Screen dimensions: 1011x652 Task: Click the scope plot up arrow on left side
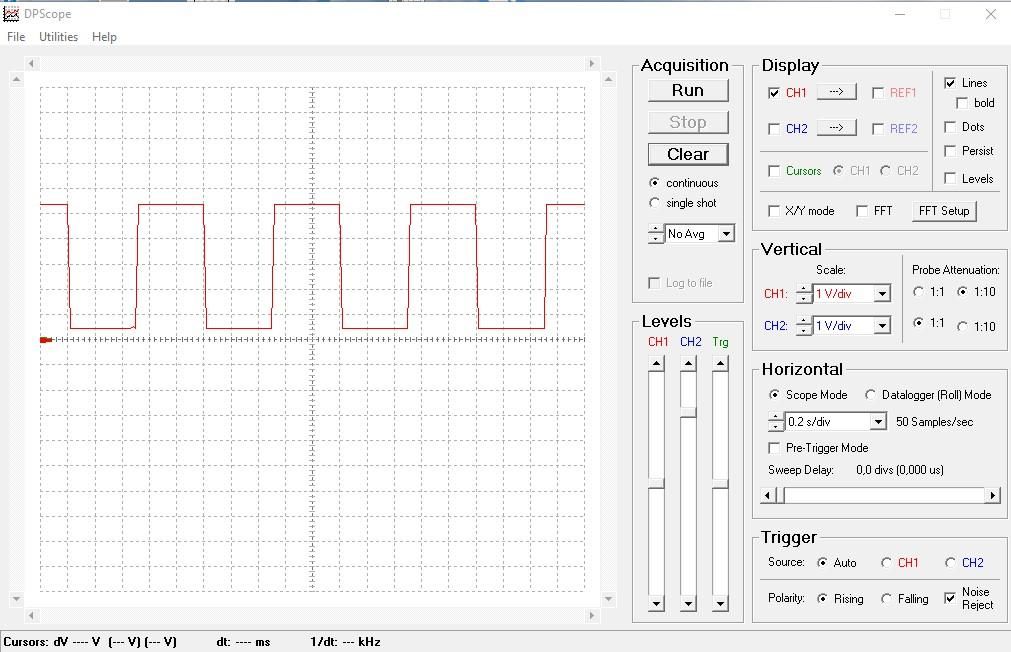click(x=16, y=79)
